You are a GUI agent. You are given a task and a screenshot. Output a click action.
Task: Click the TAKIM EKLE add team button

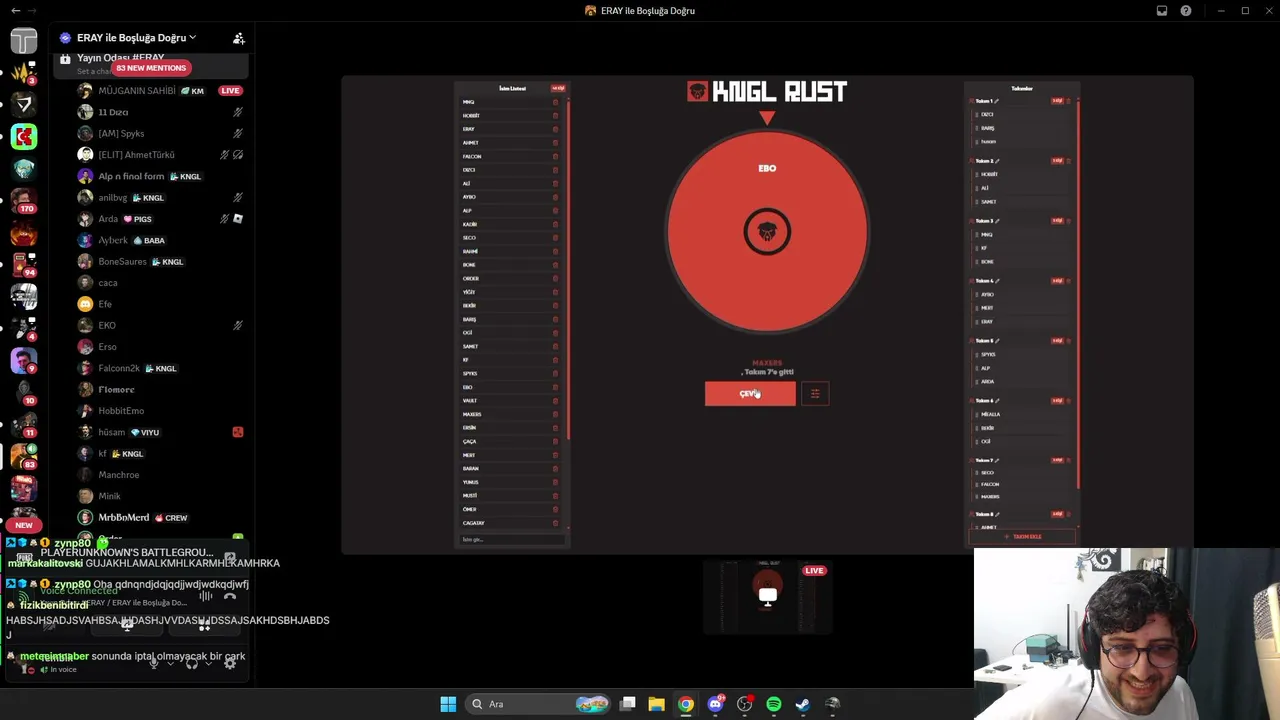(x=1023, y=537)
